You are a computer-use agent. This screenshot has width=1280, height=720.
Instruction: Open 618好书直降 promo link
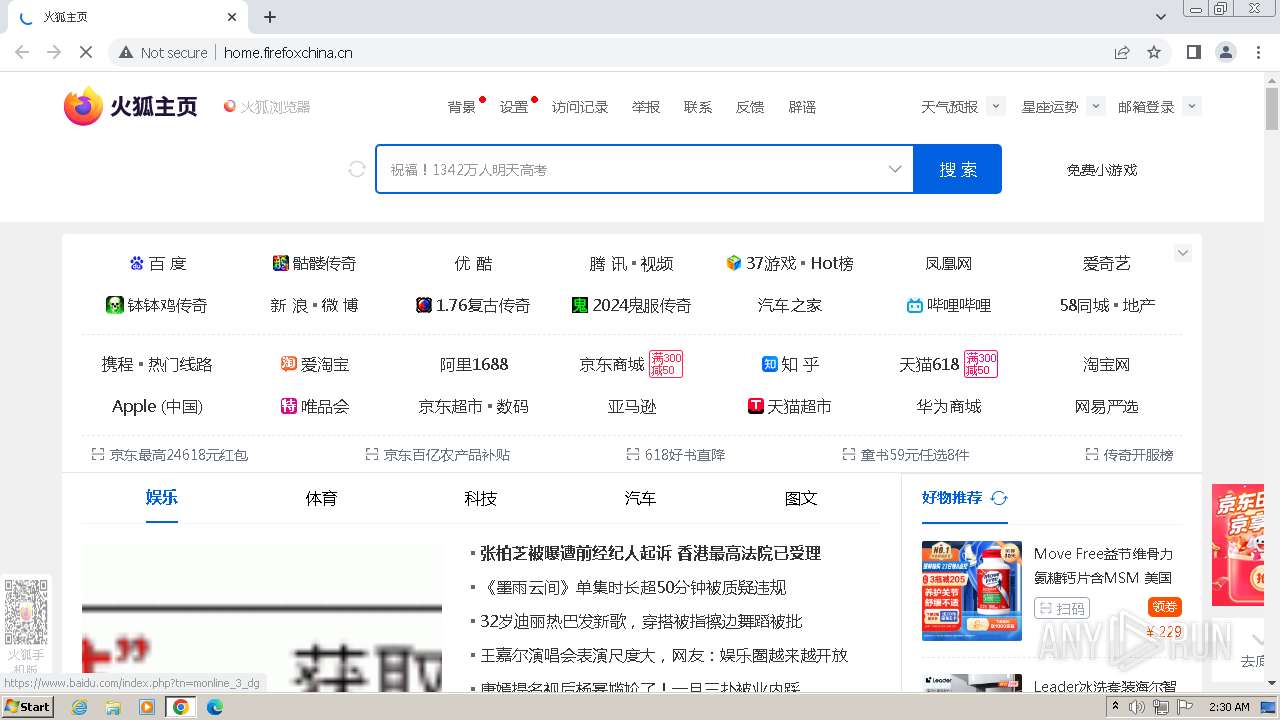coord(676,455)
